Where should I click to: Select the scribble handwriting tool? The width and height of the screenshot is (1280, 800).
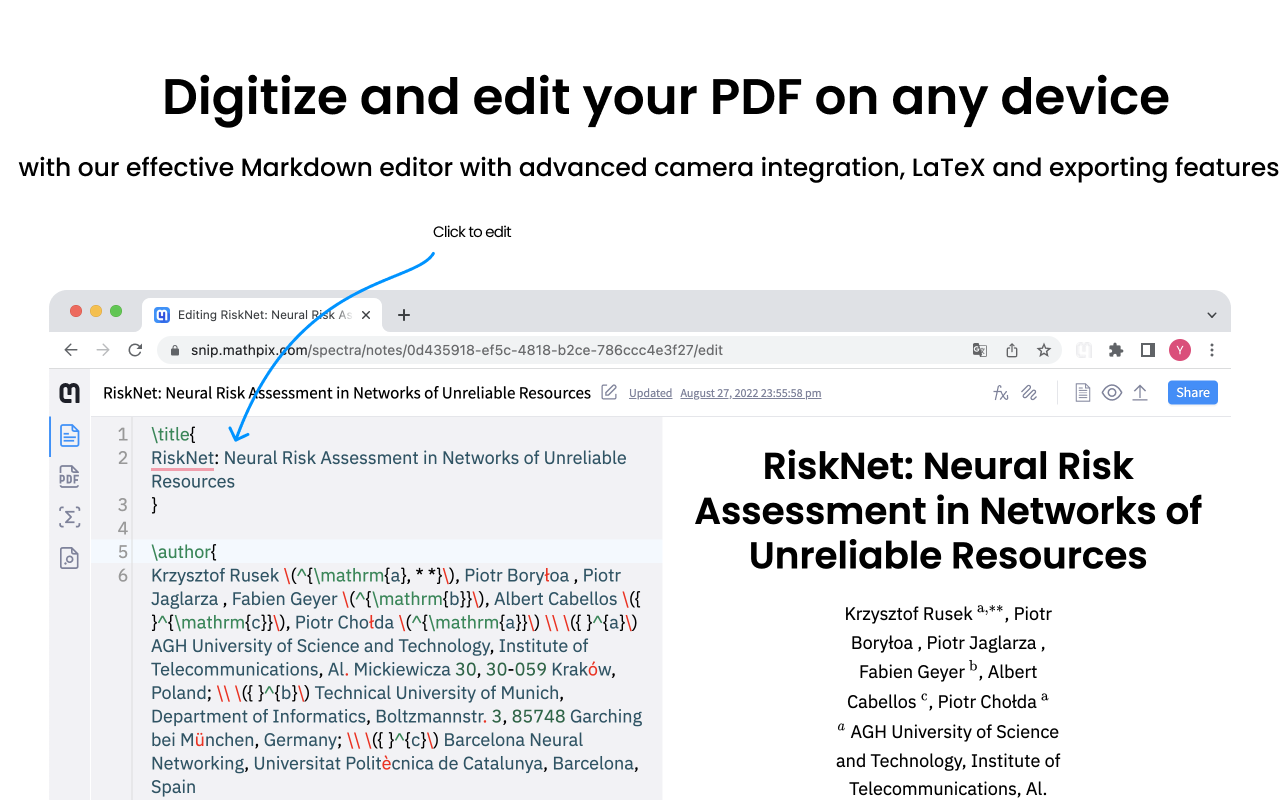pos(1029,393)
